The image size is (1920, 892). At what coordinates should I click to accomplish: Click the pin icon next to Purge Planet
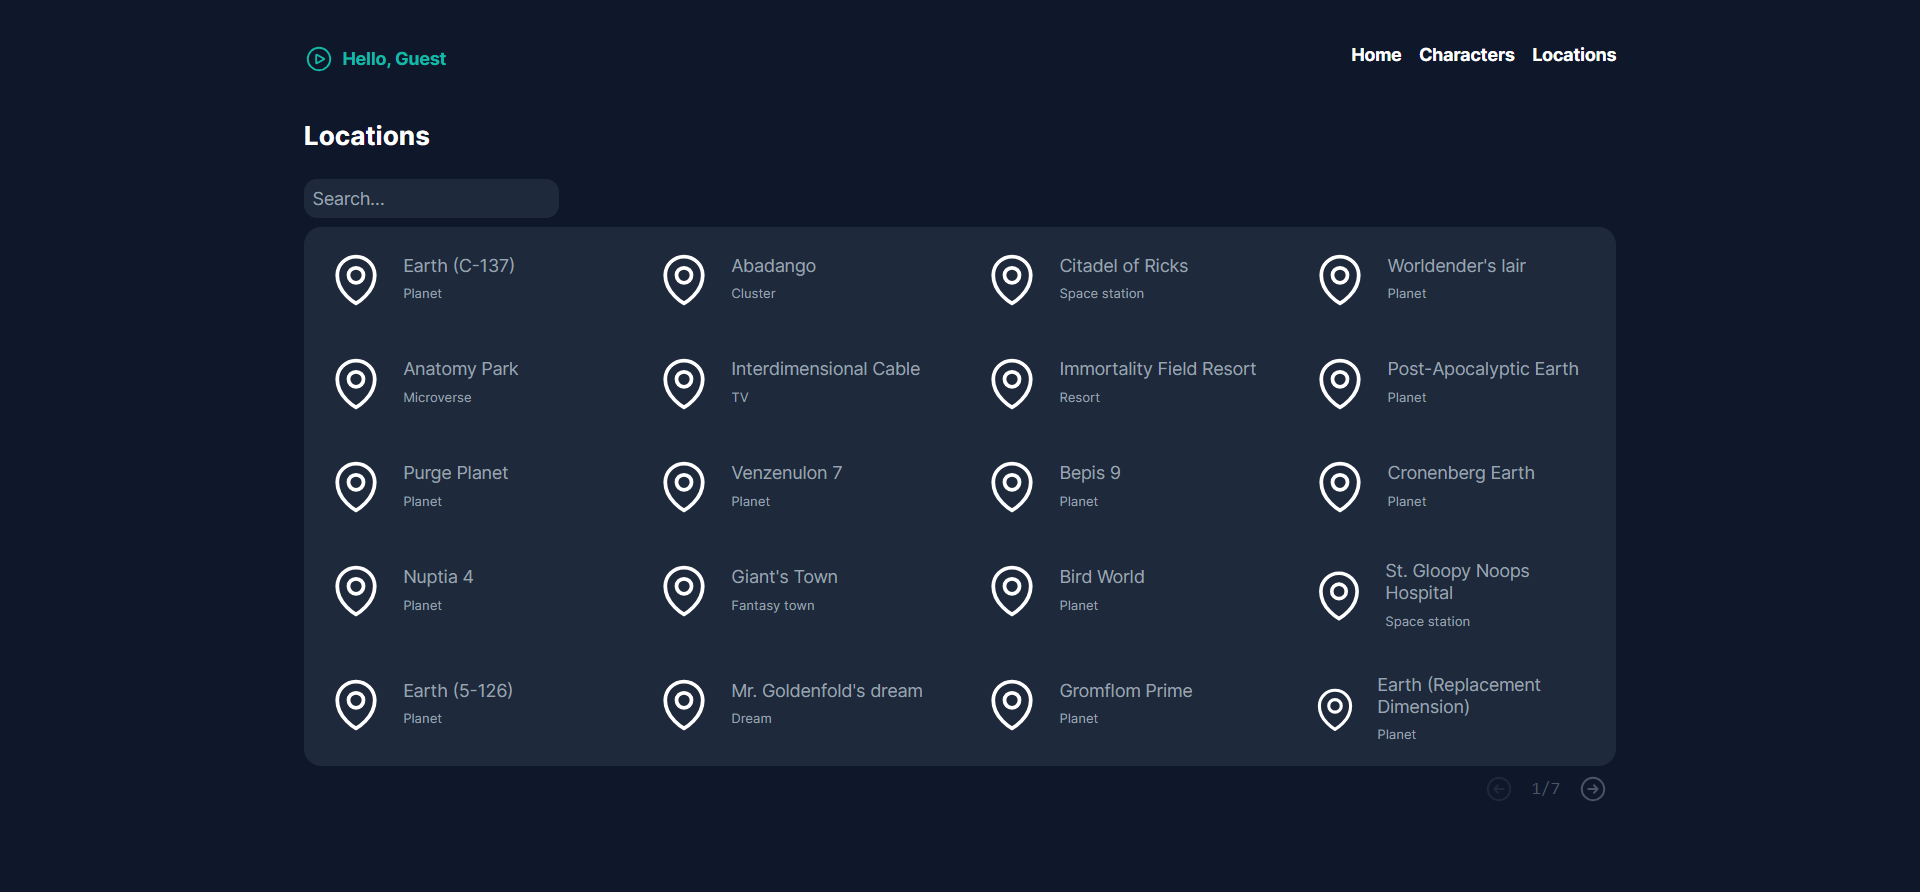pyautogui.click(x=356, y=486)
